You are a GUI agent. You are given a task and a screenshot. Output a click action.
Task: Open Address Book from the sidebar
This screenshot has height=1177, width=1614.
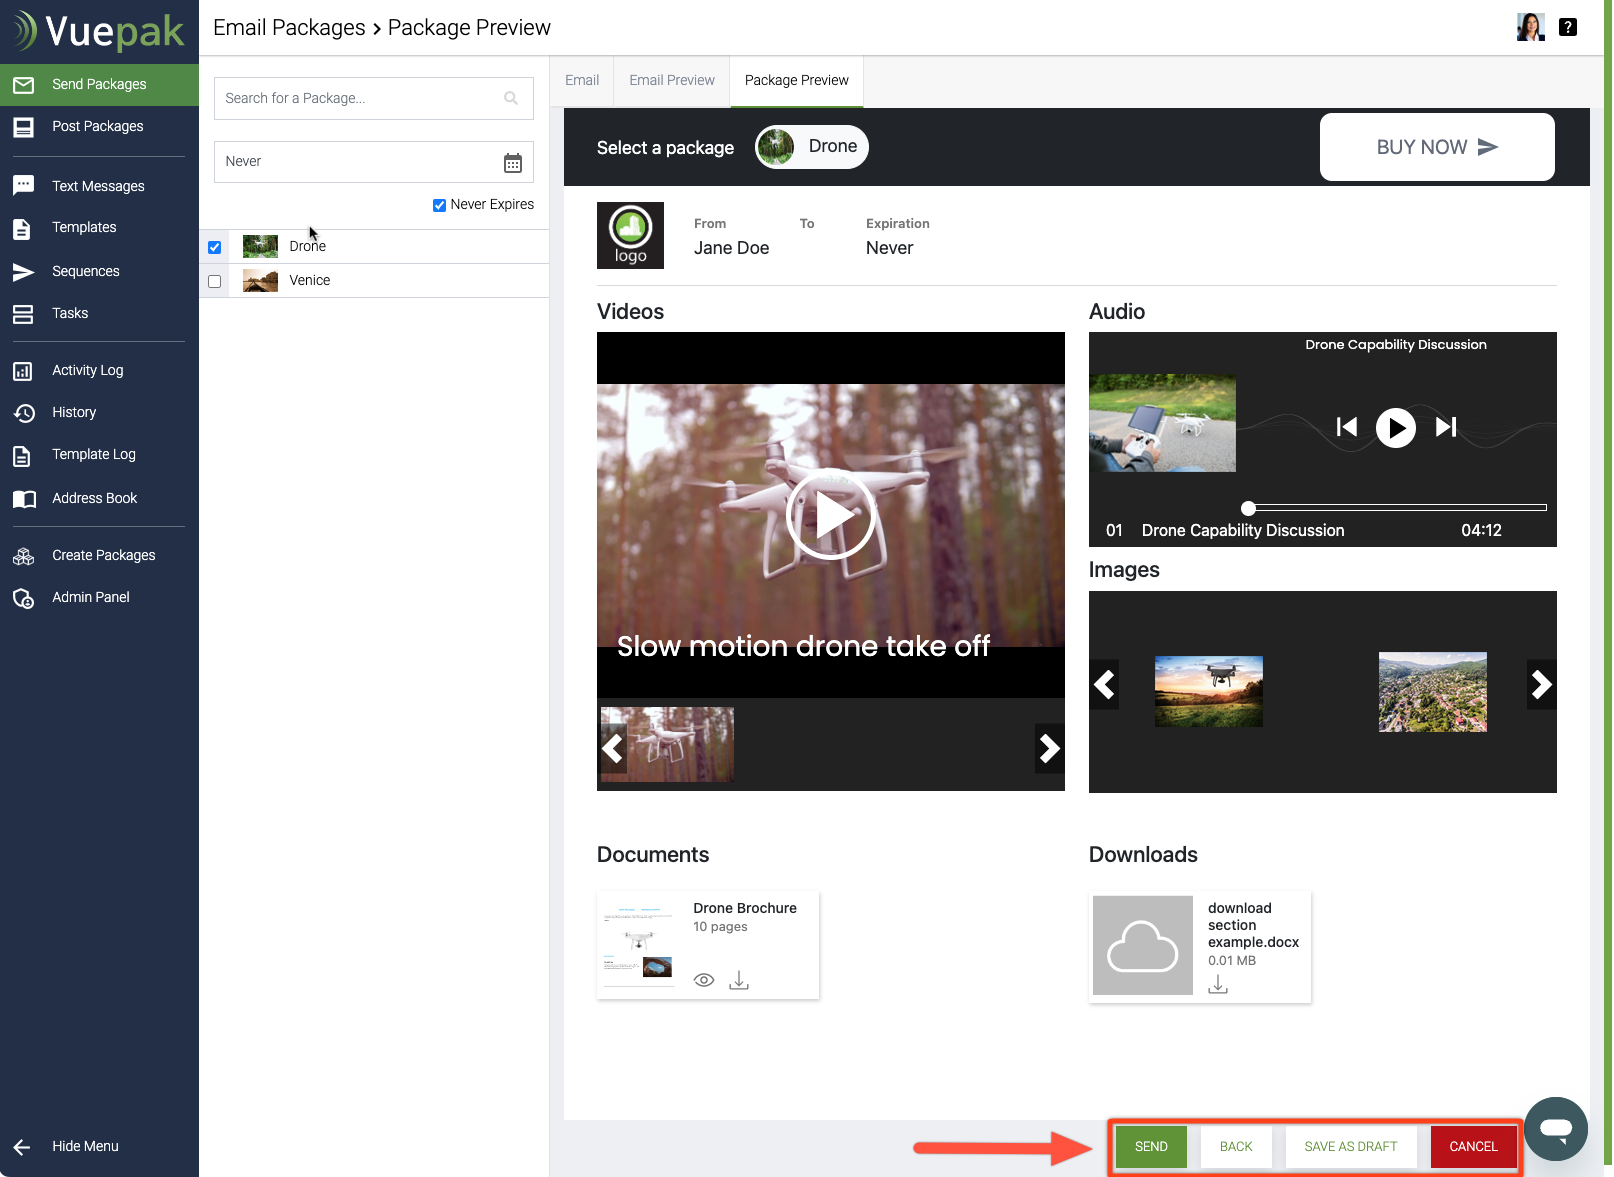(x=95, y=498)
